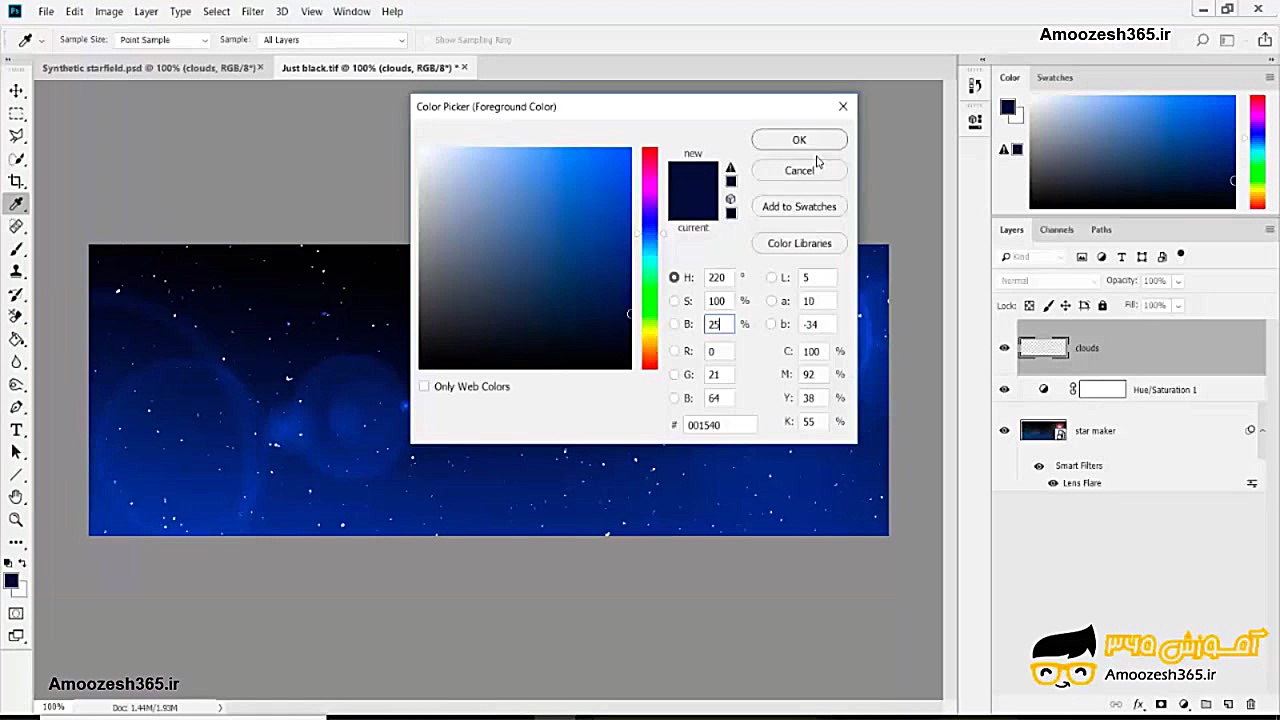
Task: Select the S saturation radio button
Action: (x=674, y=301)
